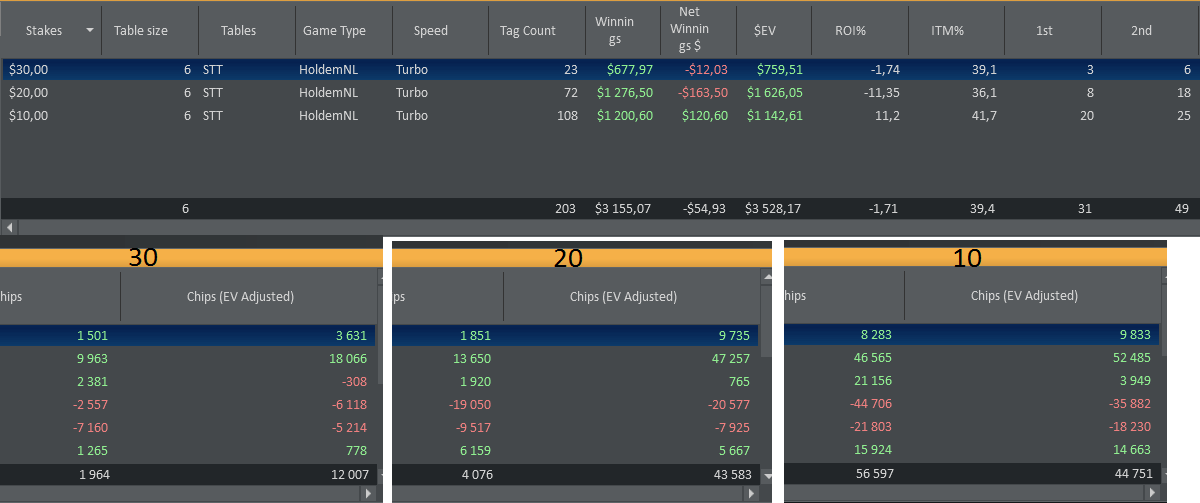Open the Stakes column sort dropdown arrow

(91, 31)
